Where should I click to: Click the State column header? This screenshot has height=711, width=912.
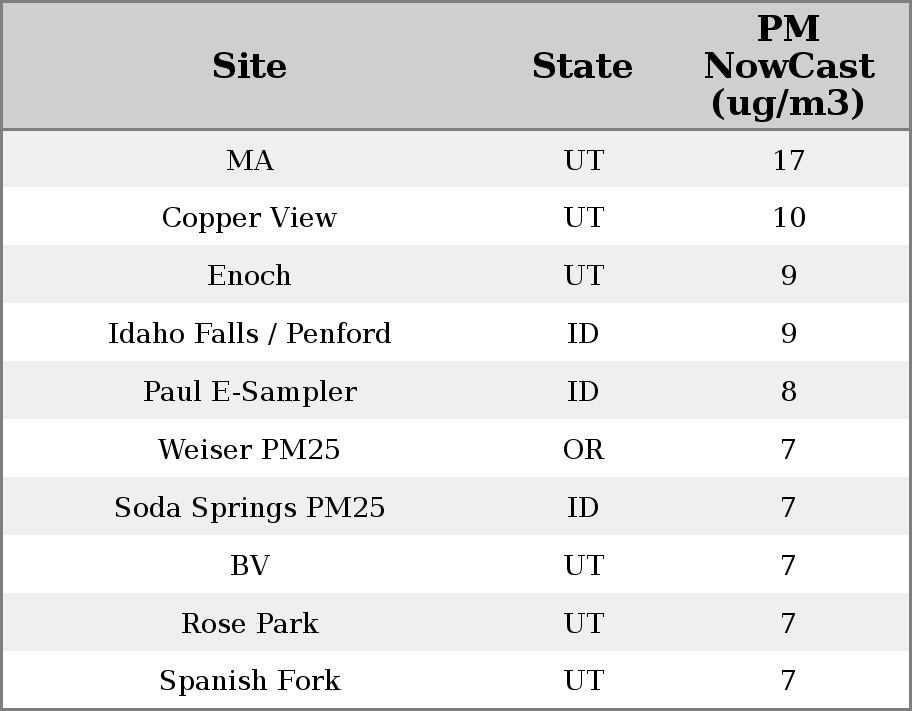[x=582, y=66]
